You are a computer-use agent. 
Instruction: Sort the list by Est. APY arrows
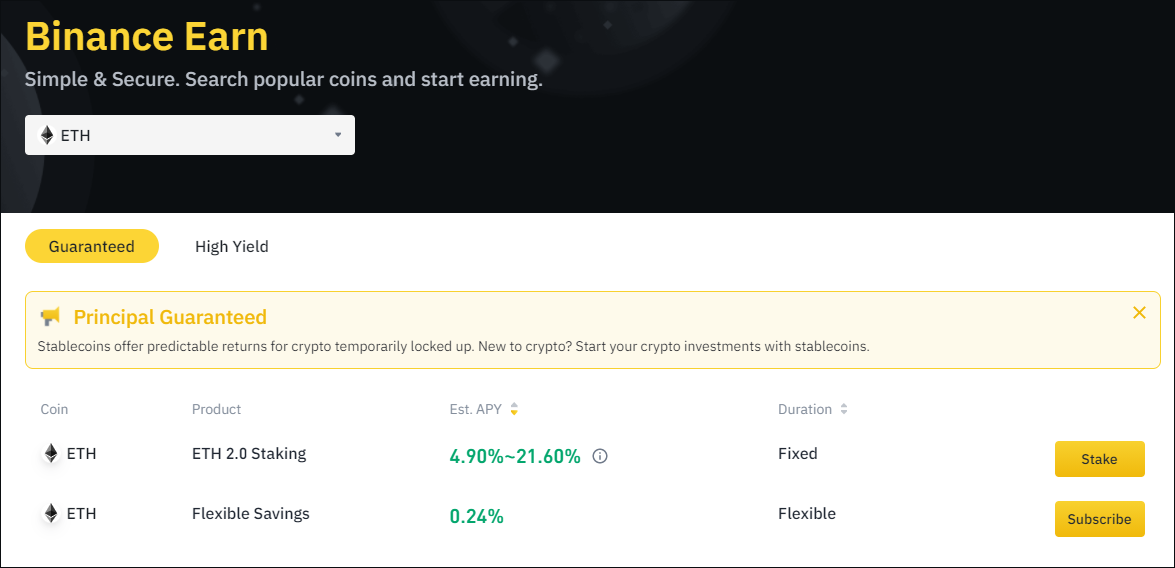click(514, 409)
